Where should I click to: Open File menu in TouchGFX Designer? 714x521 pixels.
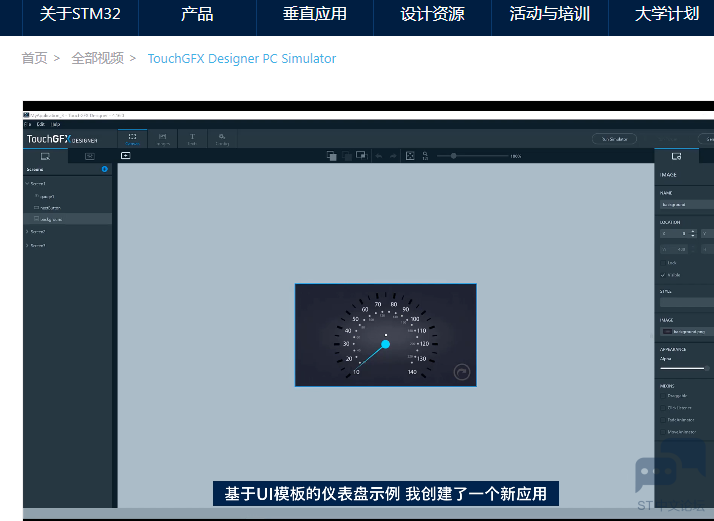[27, 124]
